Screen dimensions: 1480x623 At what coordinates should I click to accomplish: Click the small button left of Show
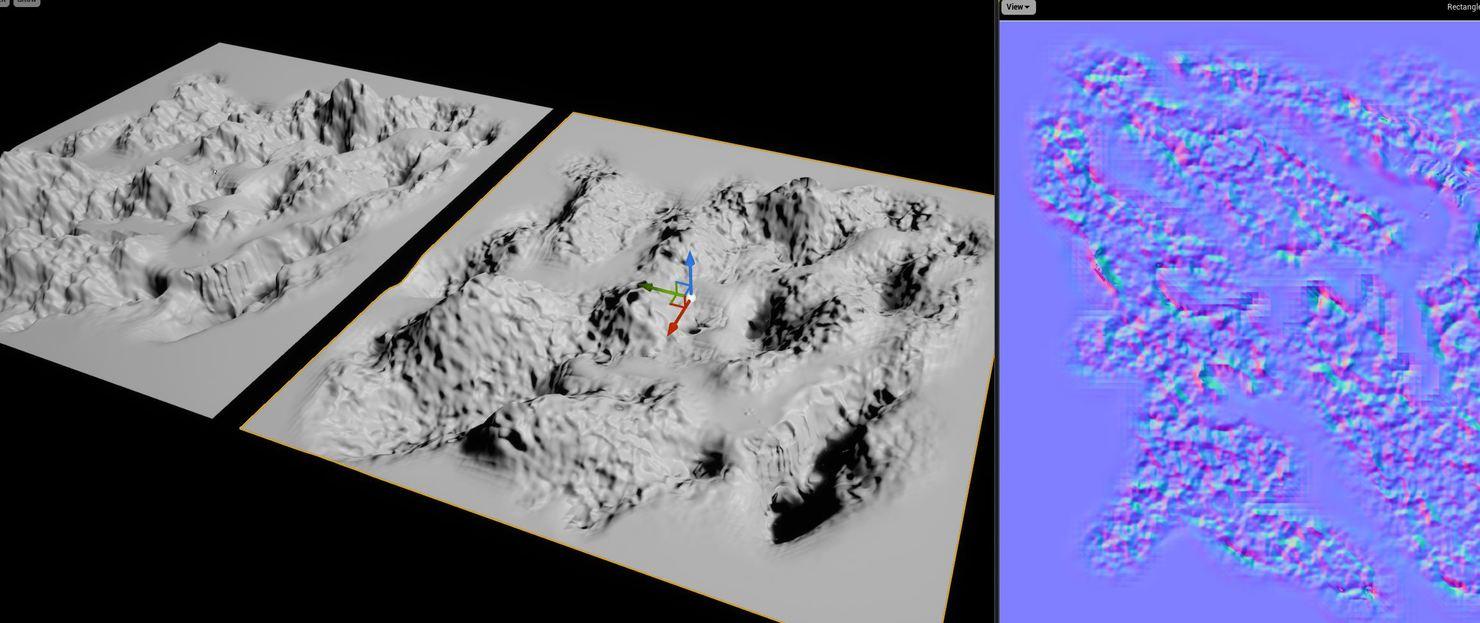(6, 2)
